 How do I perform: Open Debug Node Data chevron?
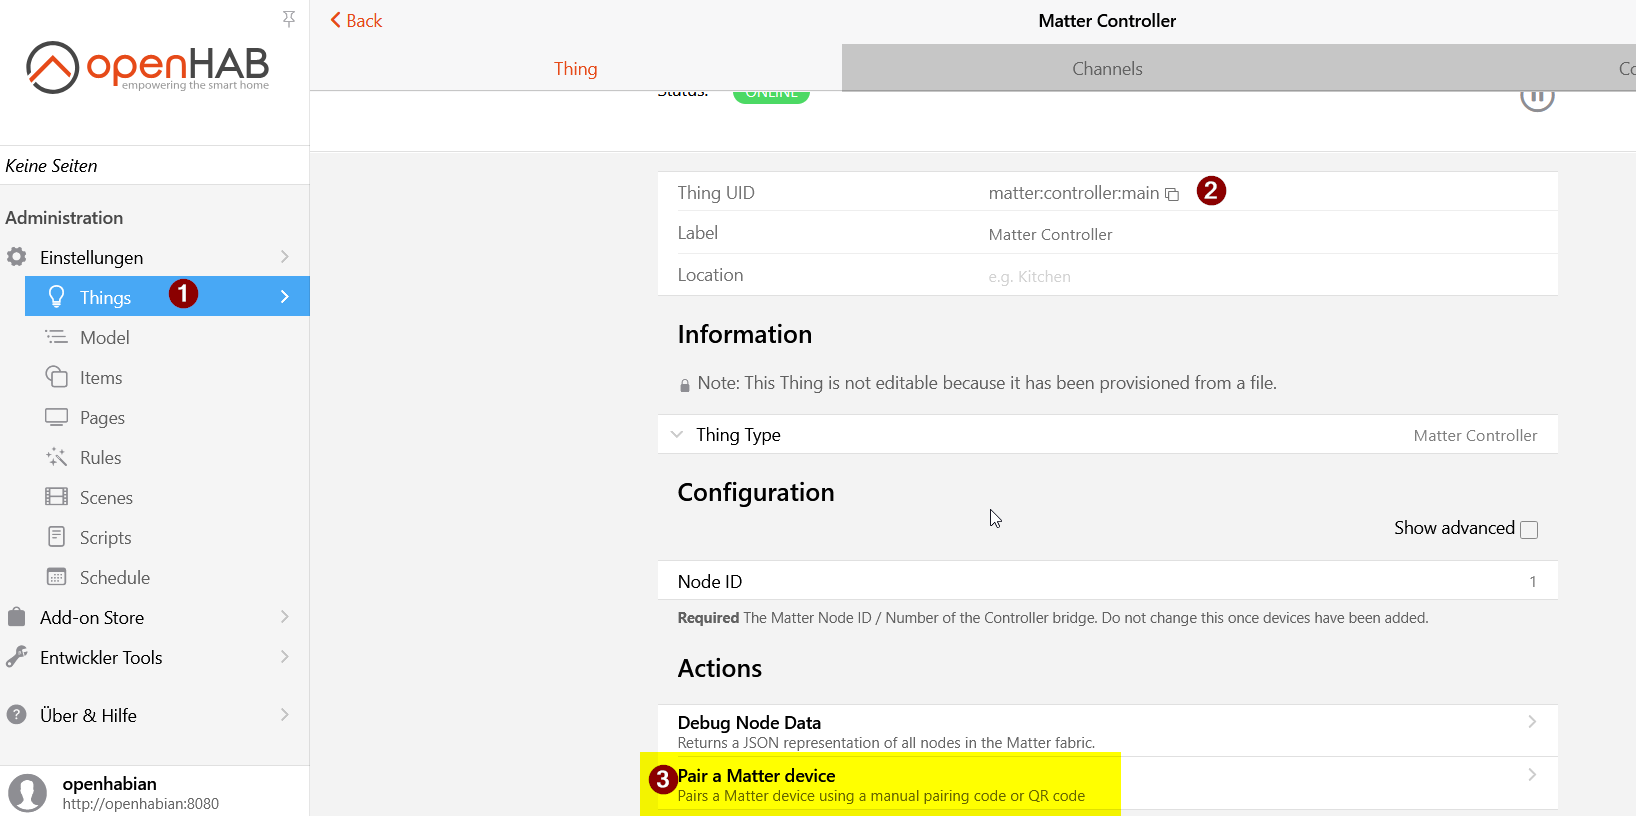point(1532,722)
